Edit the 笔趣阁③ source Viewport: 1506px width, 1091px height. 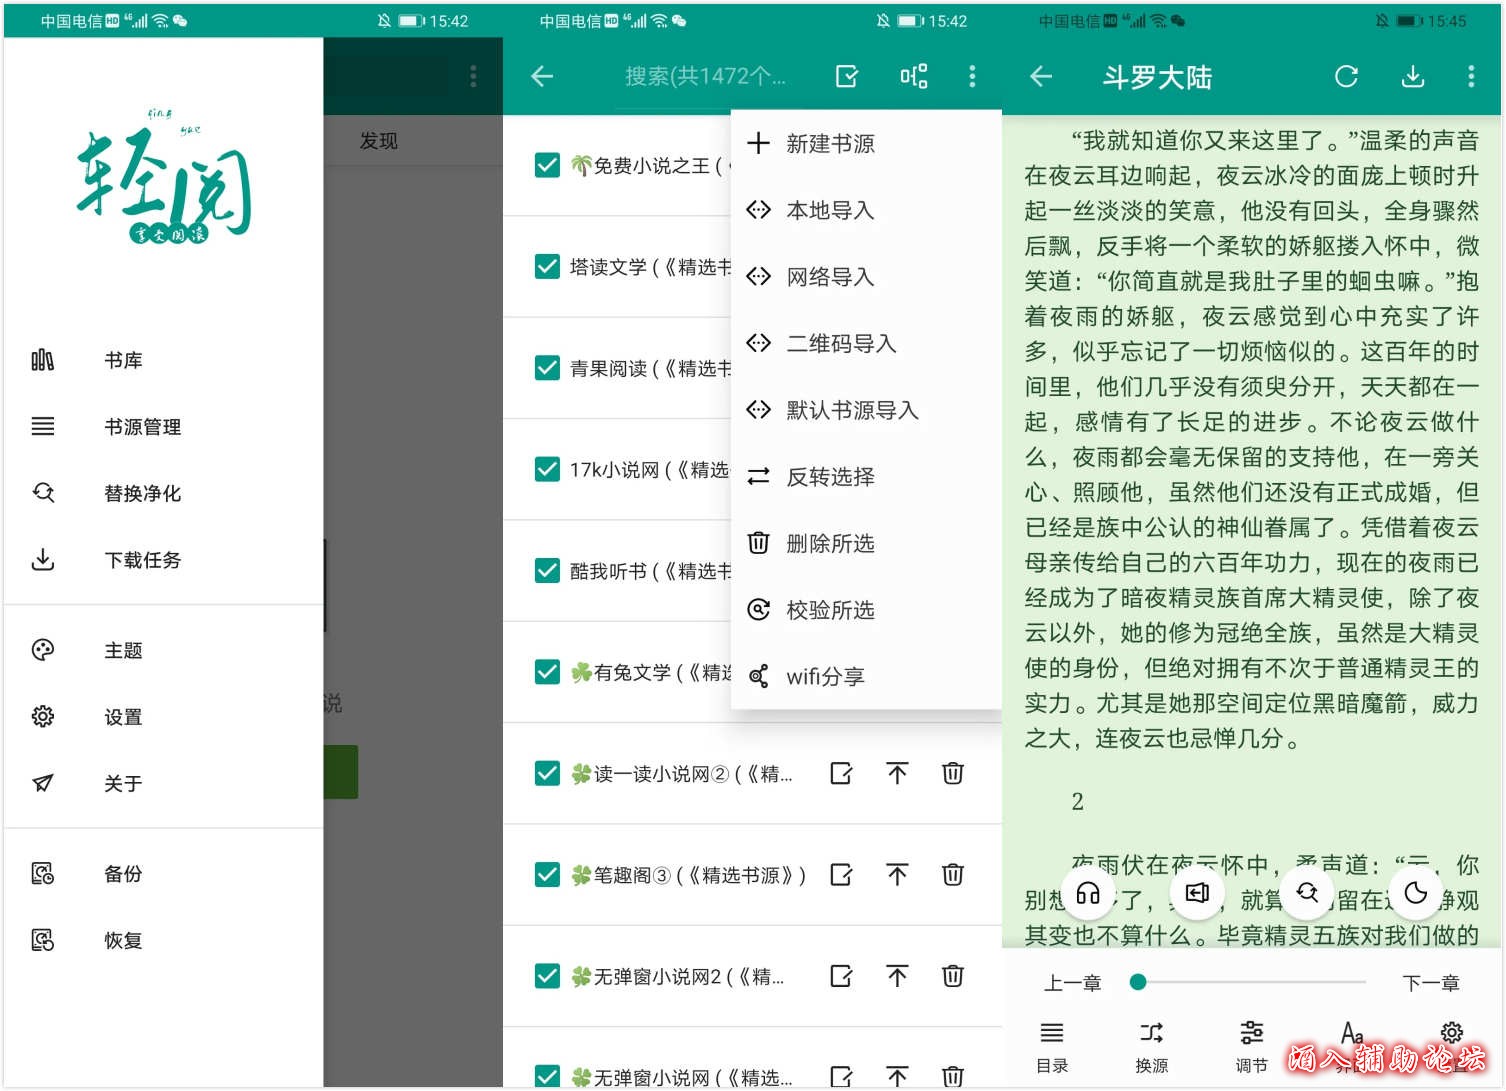click(841, 875)
